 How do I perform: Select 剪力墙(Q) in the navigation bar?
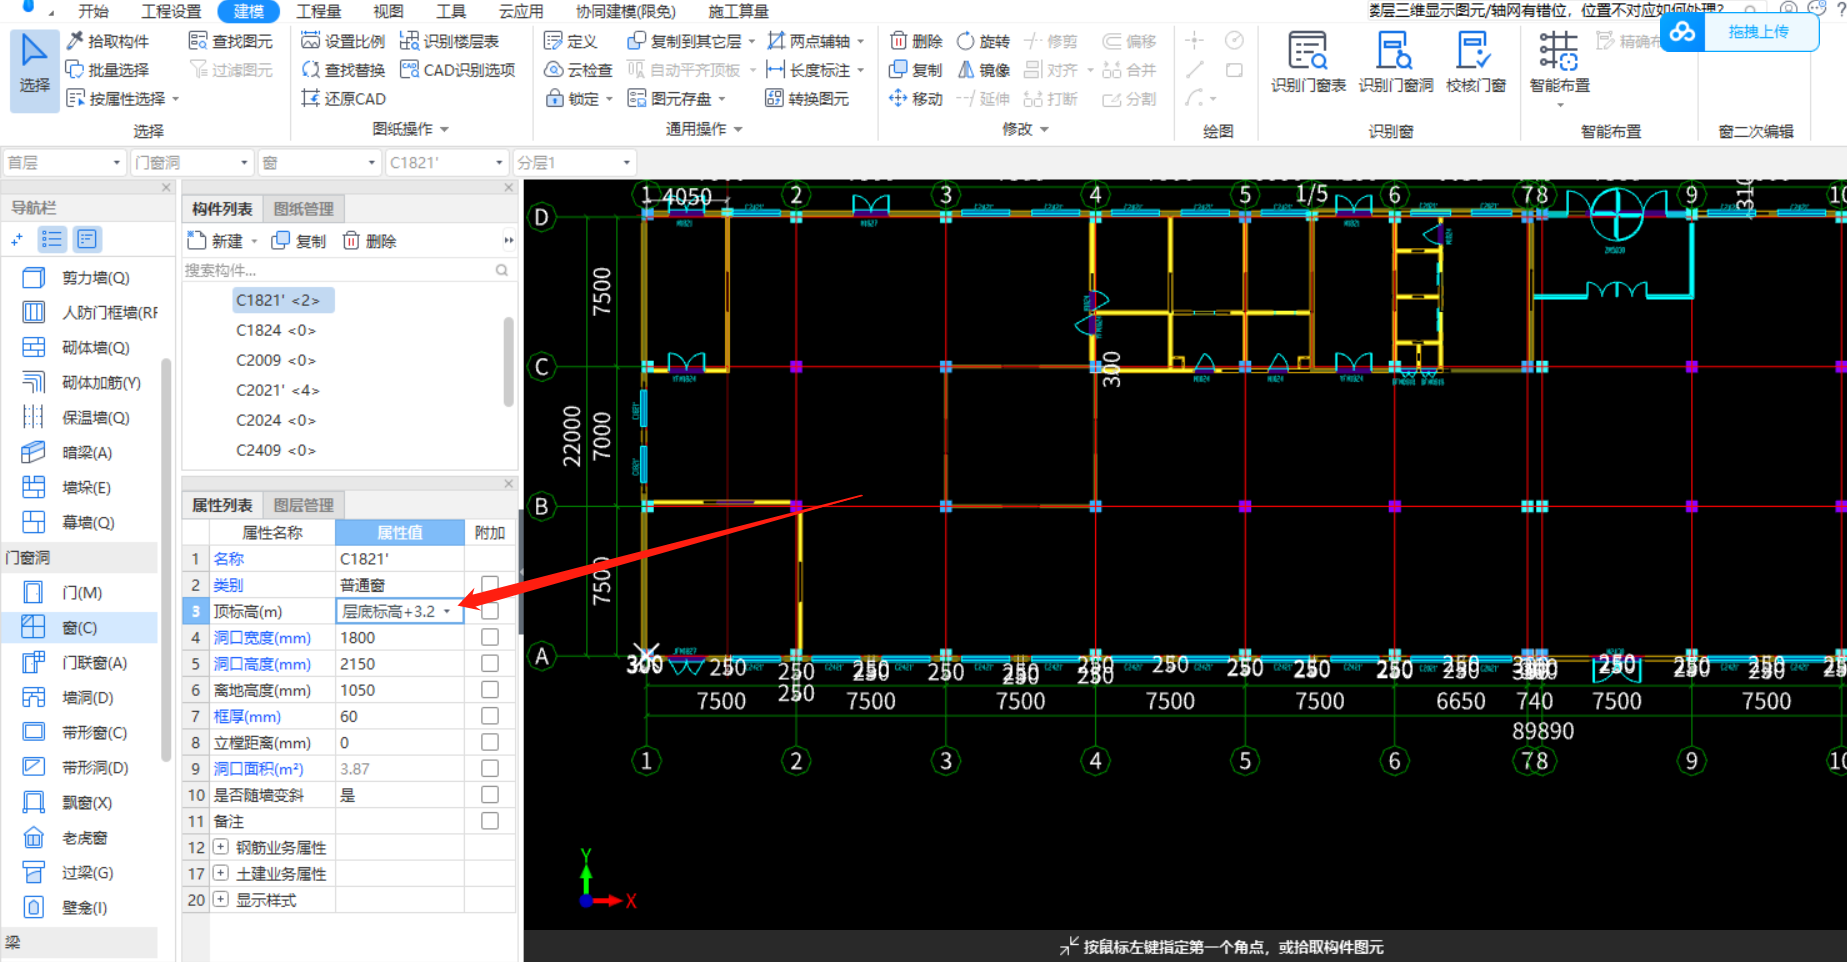79,278
